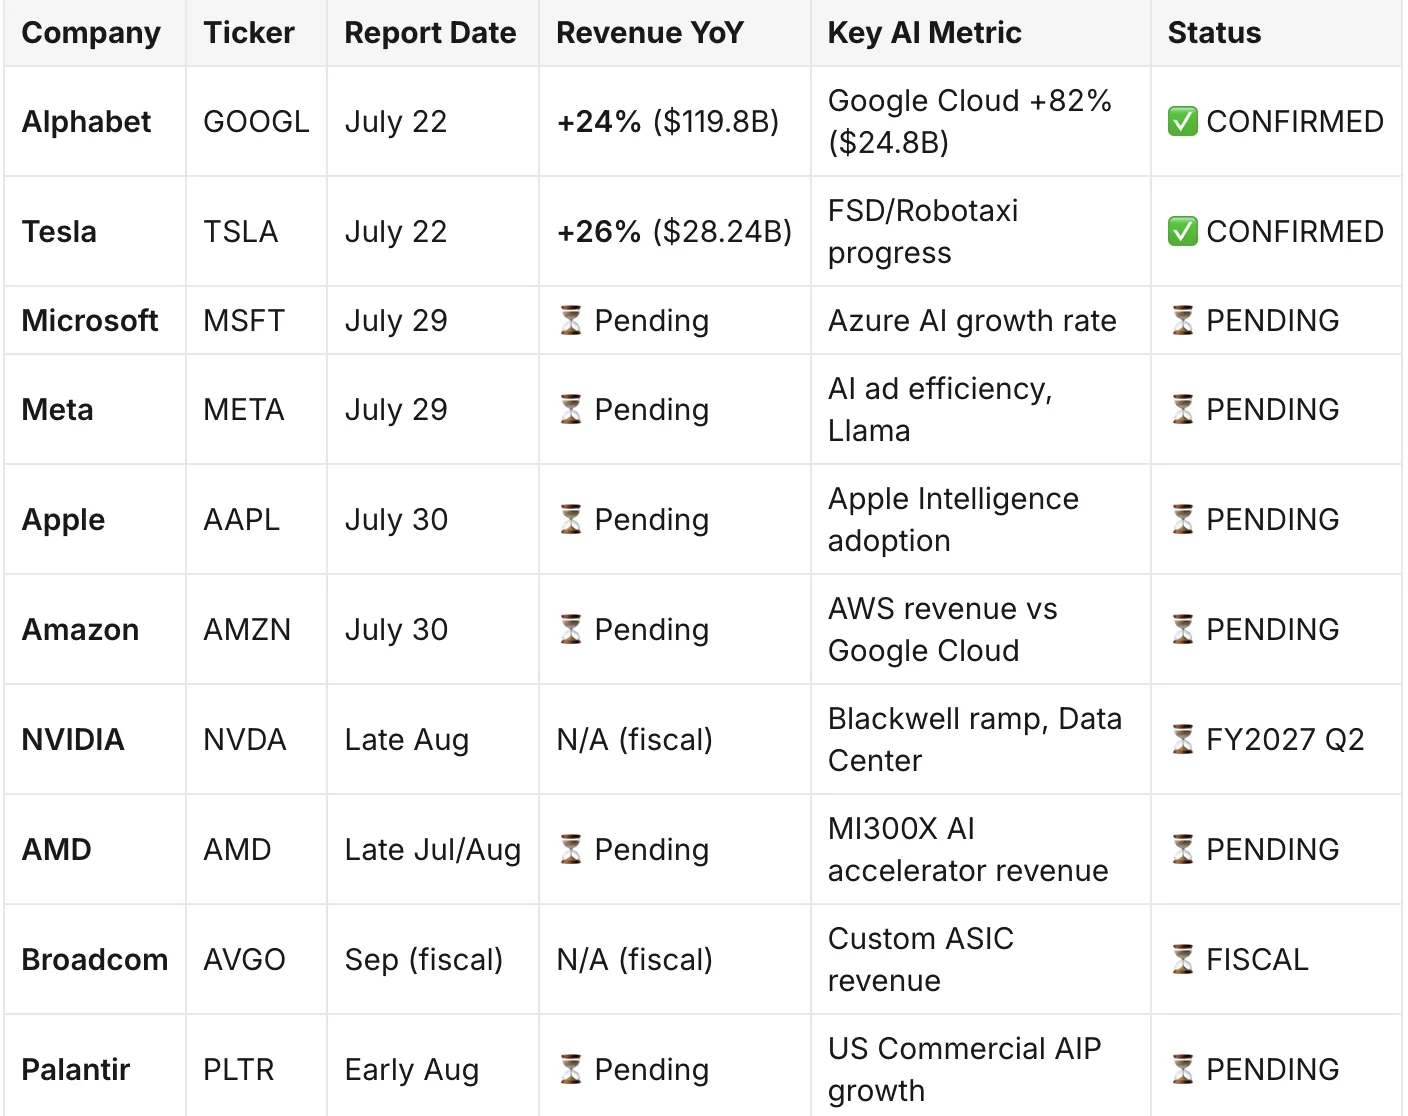
Task: Select the GOOGL ticker cell
Action: pyautogui.click(x=256, y=122)
